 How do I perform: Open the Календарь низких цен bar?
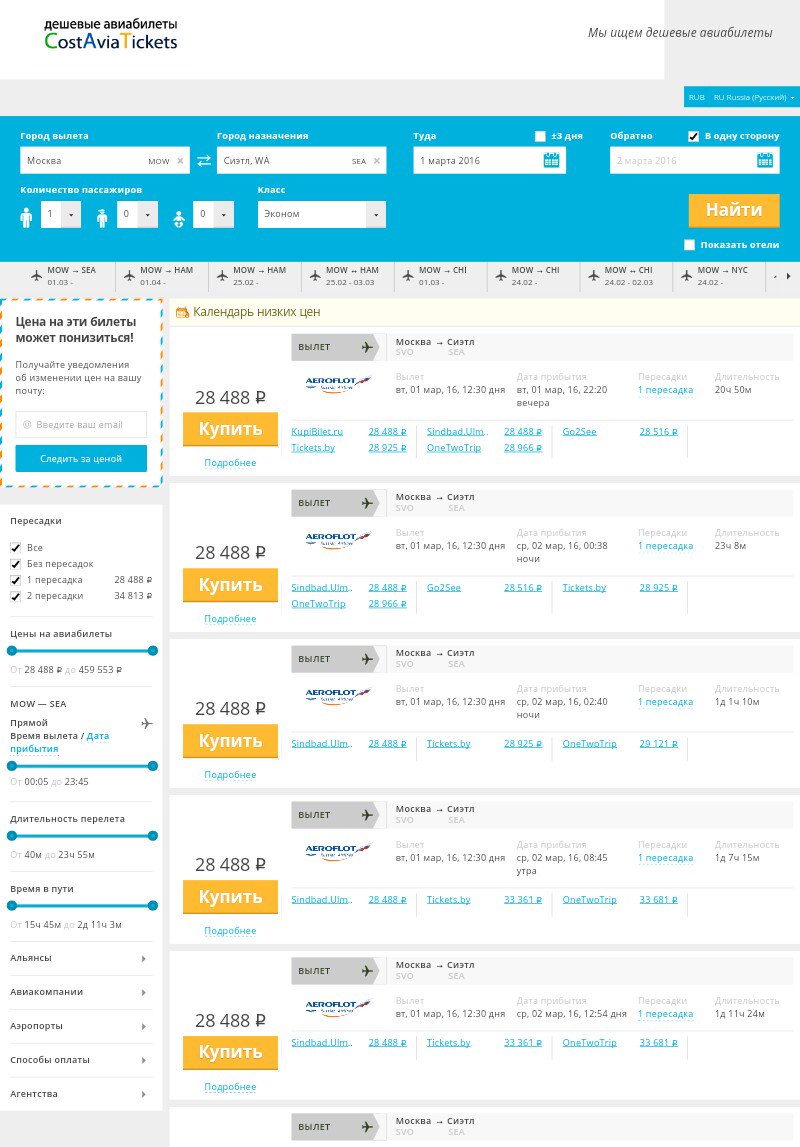[x=484, y=312]
